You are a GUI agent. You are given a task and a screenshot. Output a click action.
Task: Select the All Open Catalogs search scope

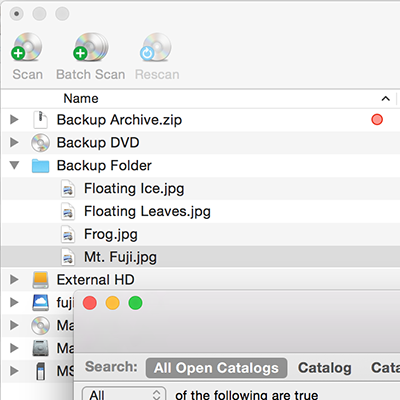tap(216, 368)
